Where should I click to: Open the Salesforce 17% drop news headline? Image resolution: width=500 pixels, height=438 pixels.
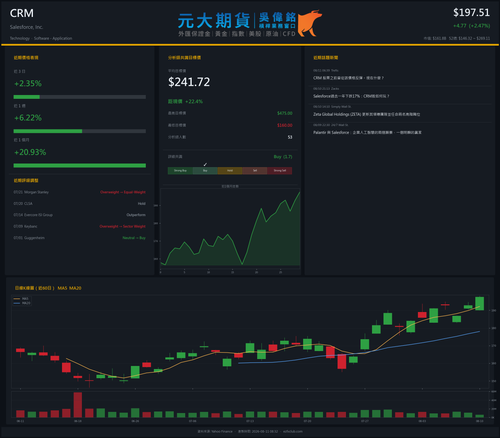point(351,96)
